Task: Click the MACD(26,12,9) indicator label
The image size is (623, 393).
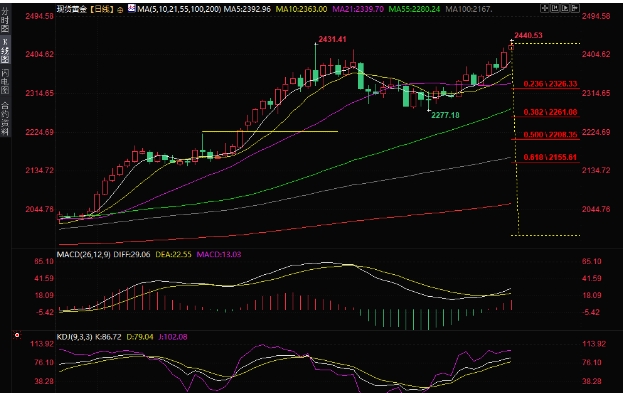Action: pos(83,254)
